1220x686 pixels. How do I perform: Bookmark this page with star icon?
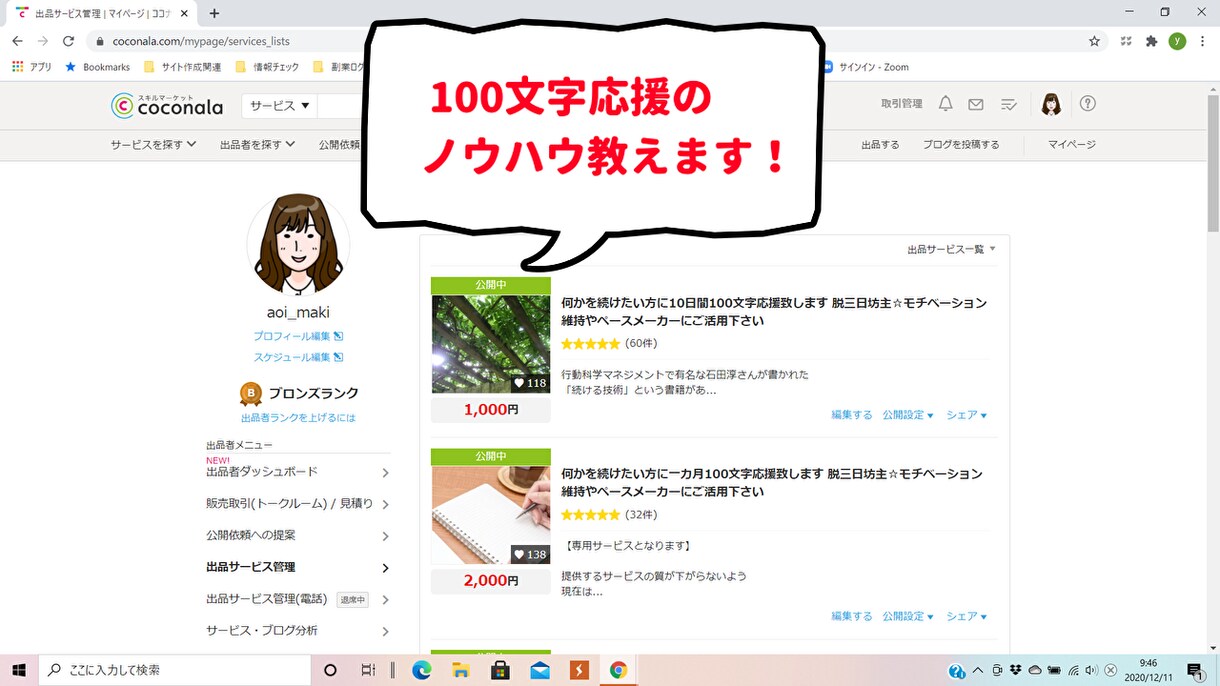pos(1094,41)
